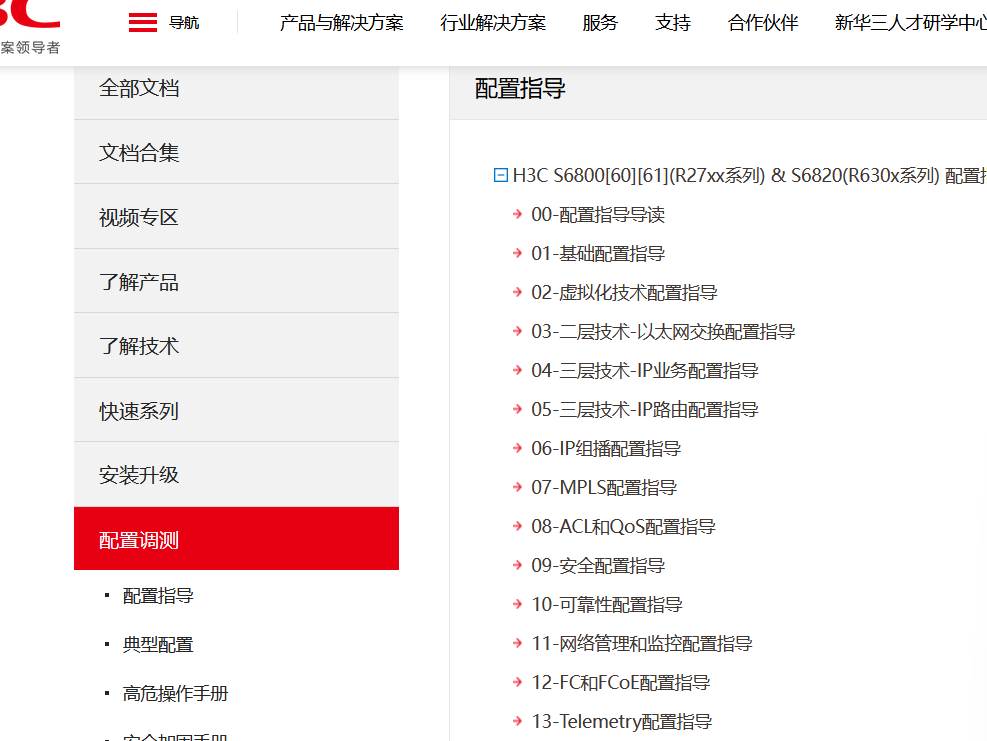Image resolution: width=987 pixels, height=741 pixels.
Task: Open 05-三层技术-IP路由配置指导
Action: (x=645, y=410)
